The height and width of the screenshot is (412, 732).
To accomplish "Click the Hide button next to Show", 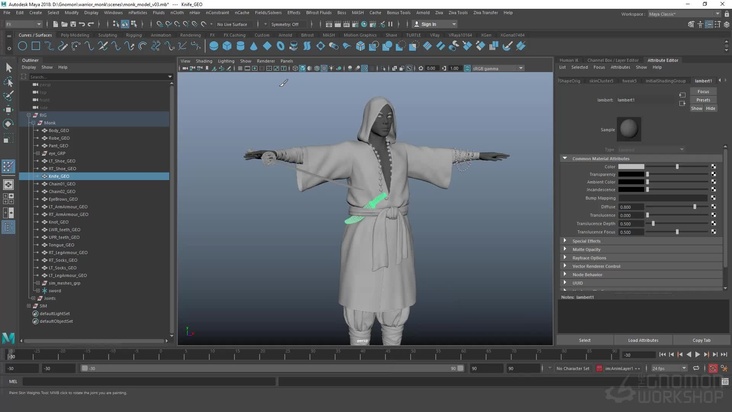I will [711, 108].
